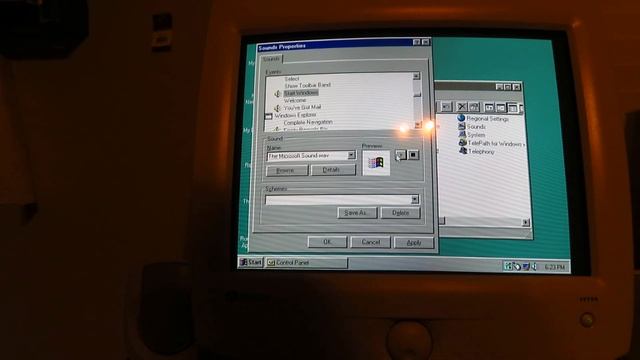Image resolution: width=640 pixels, height=360 pixels.
Task: Click the Events list scrollbar thumb
Action: tap(416, 94)
